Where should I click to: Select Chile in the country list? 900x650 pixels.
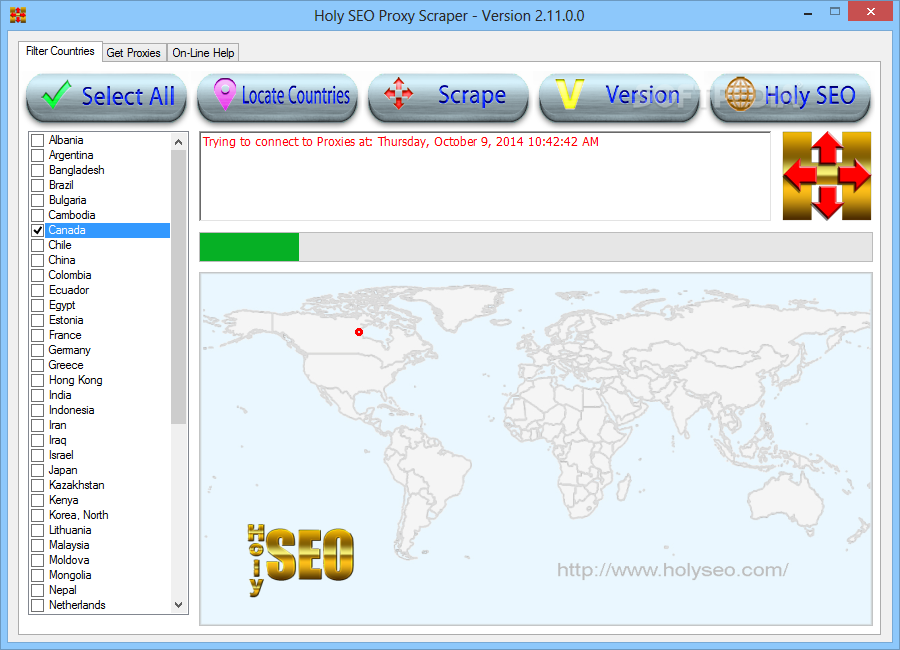60,245
